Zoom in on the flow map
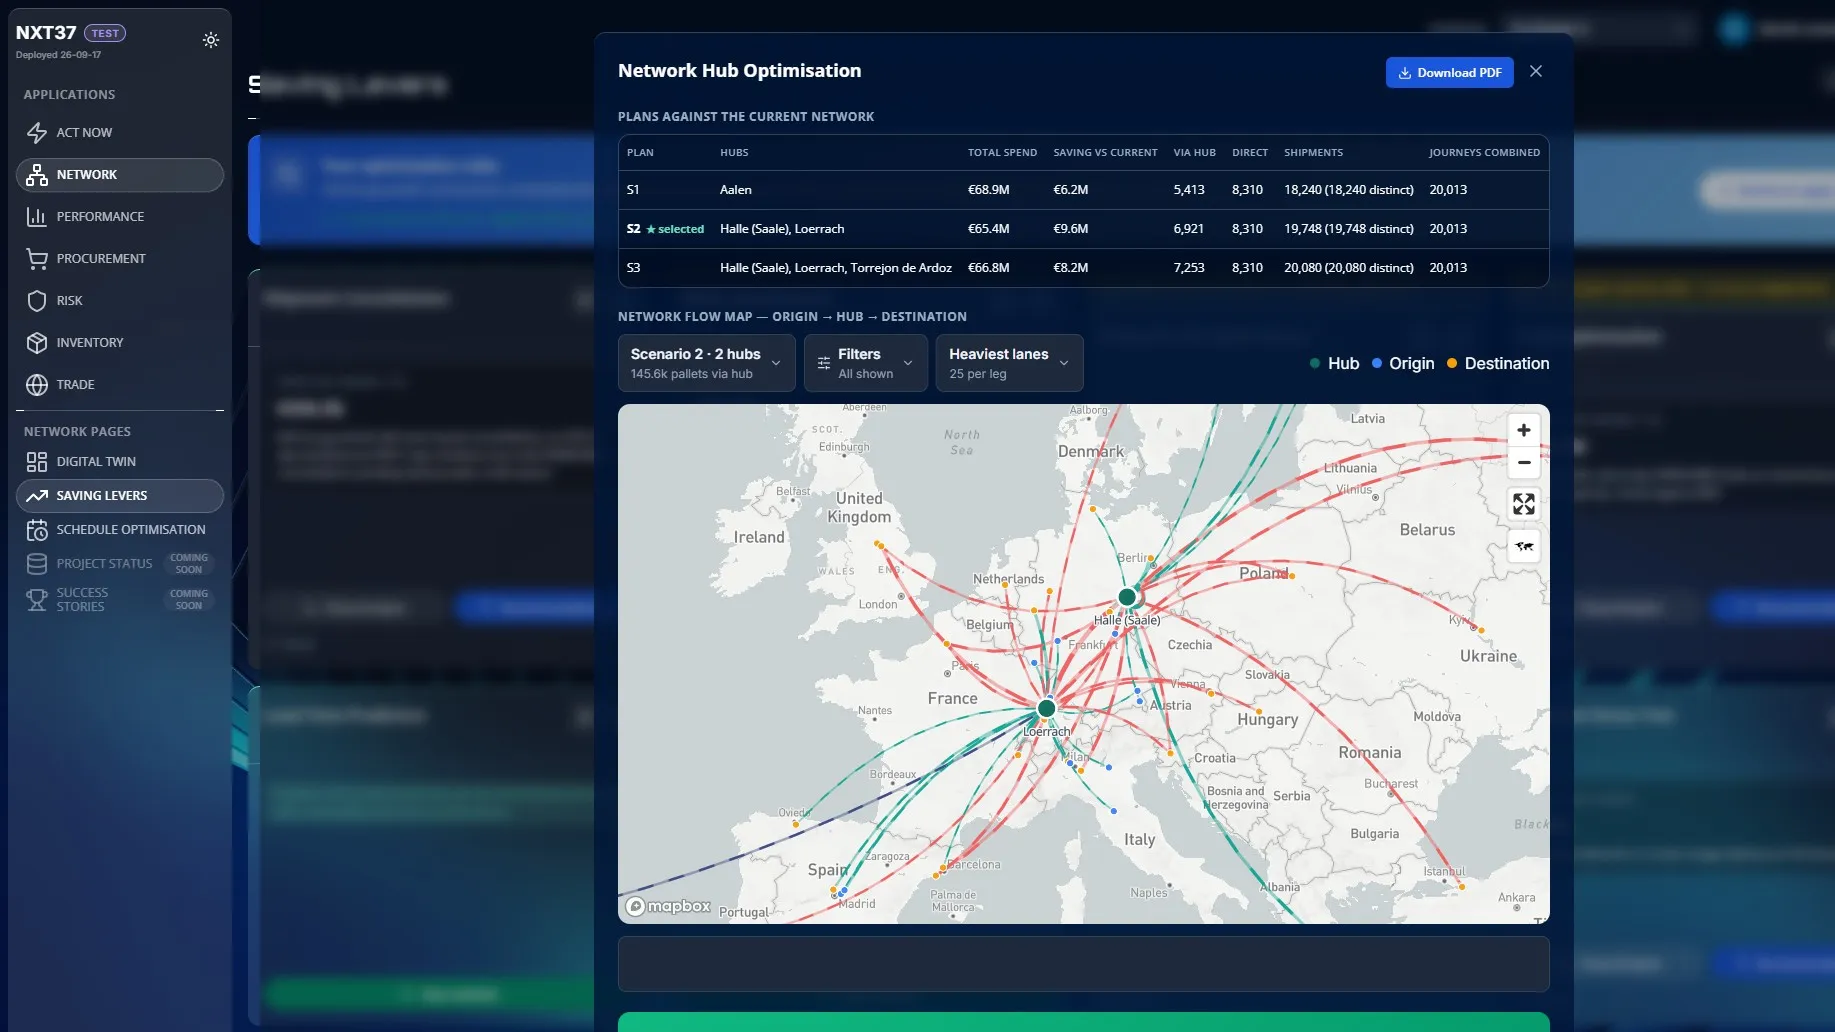This screenshot has width=1835, height=1032. (x=1523, y=430)
